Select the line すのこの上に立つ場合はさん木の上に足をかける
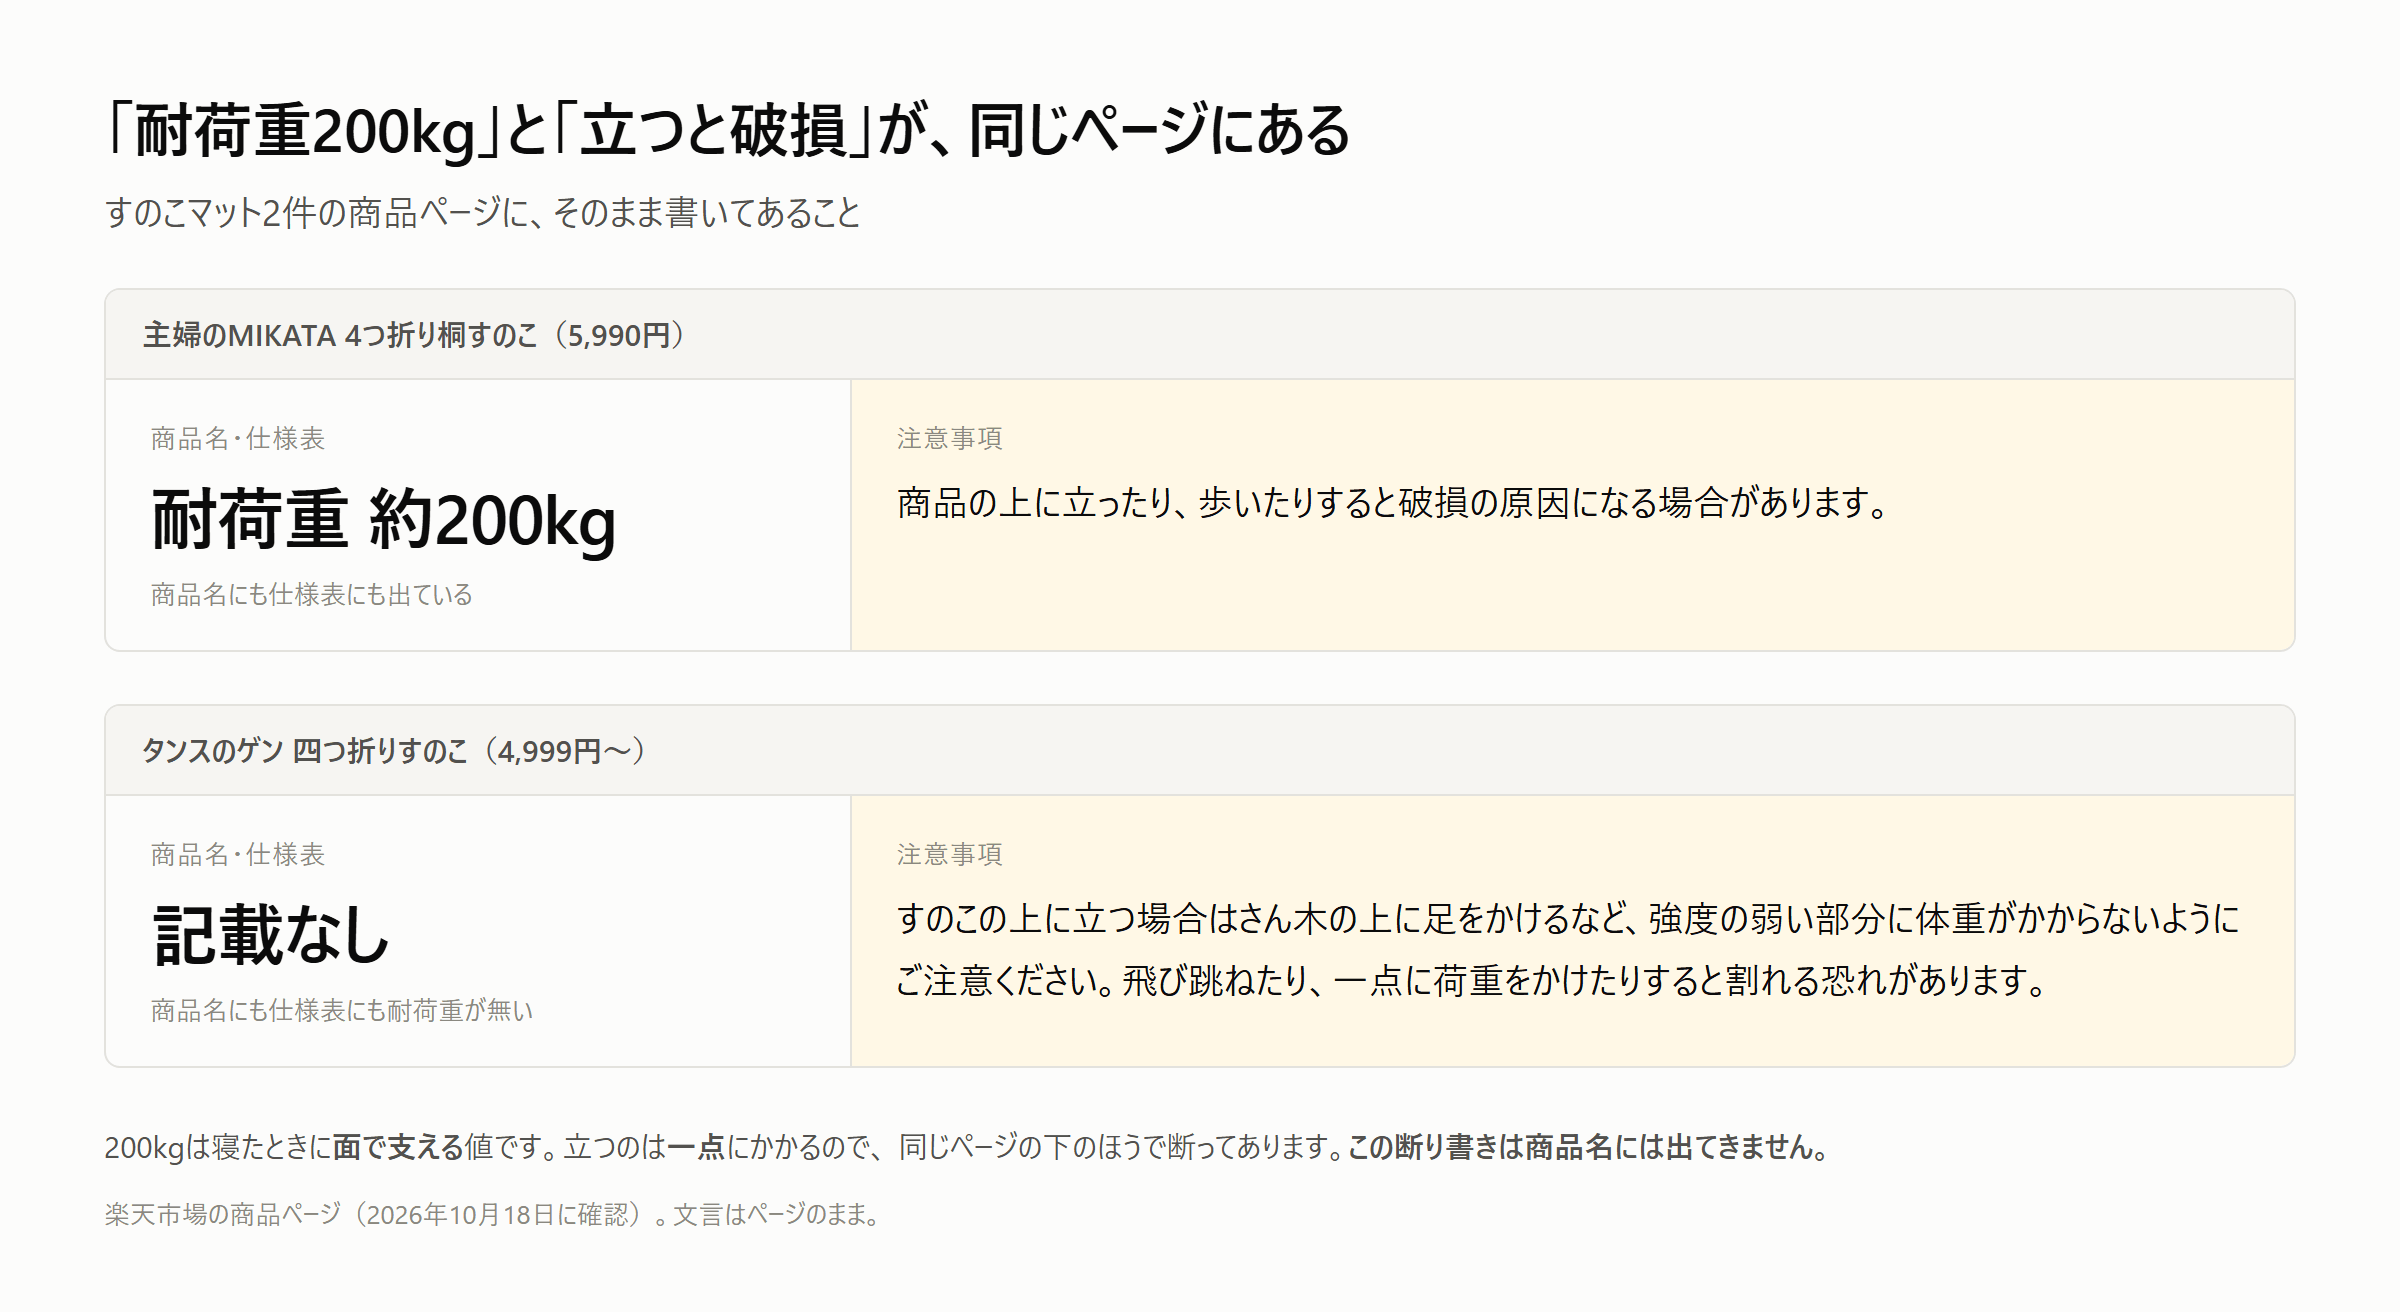This screenshot has height=1312, width=2400. tap(1568, 919)
